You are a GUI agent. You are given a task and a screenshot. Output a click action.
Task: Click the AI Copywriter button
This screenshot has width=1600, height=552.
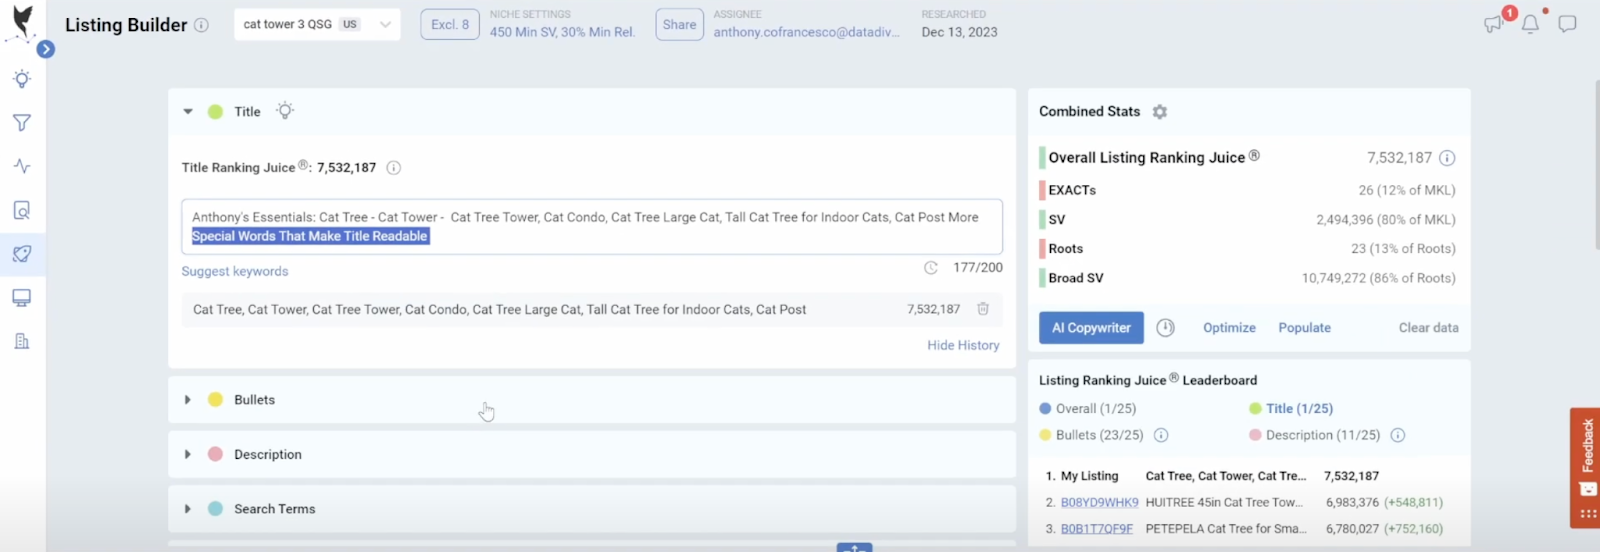(1091, 328)
